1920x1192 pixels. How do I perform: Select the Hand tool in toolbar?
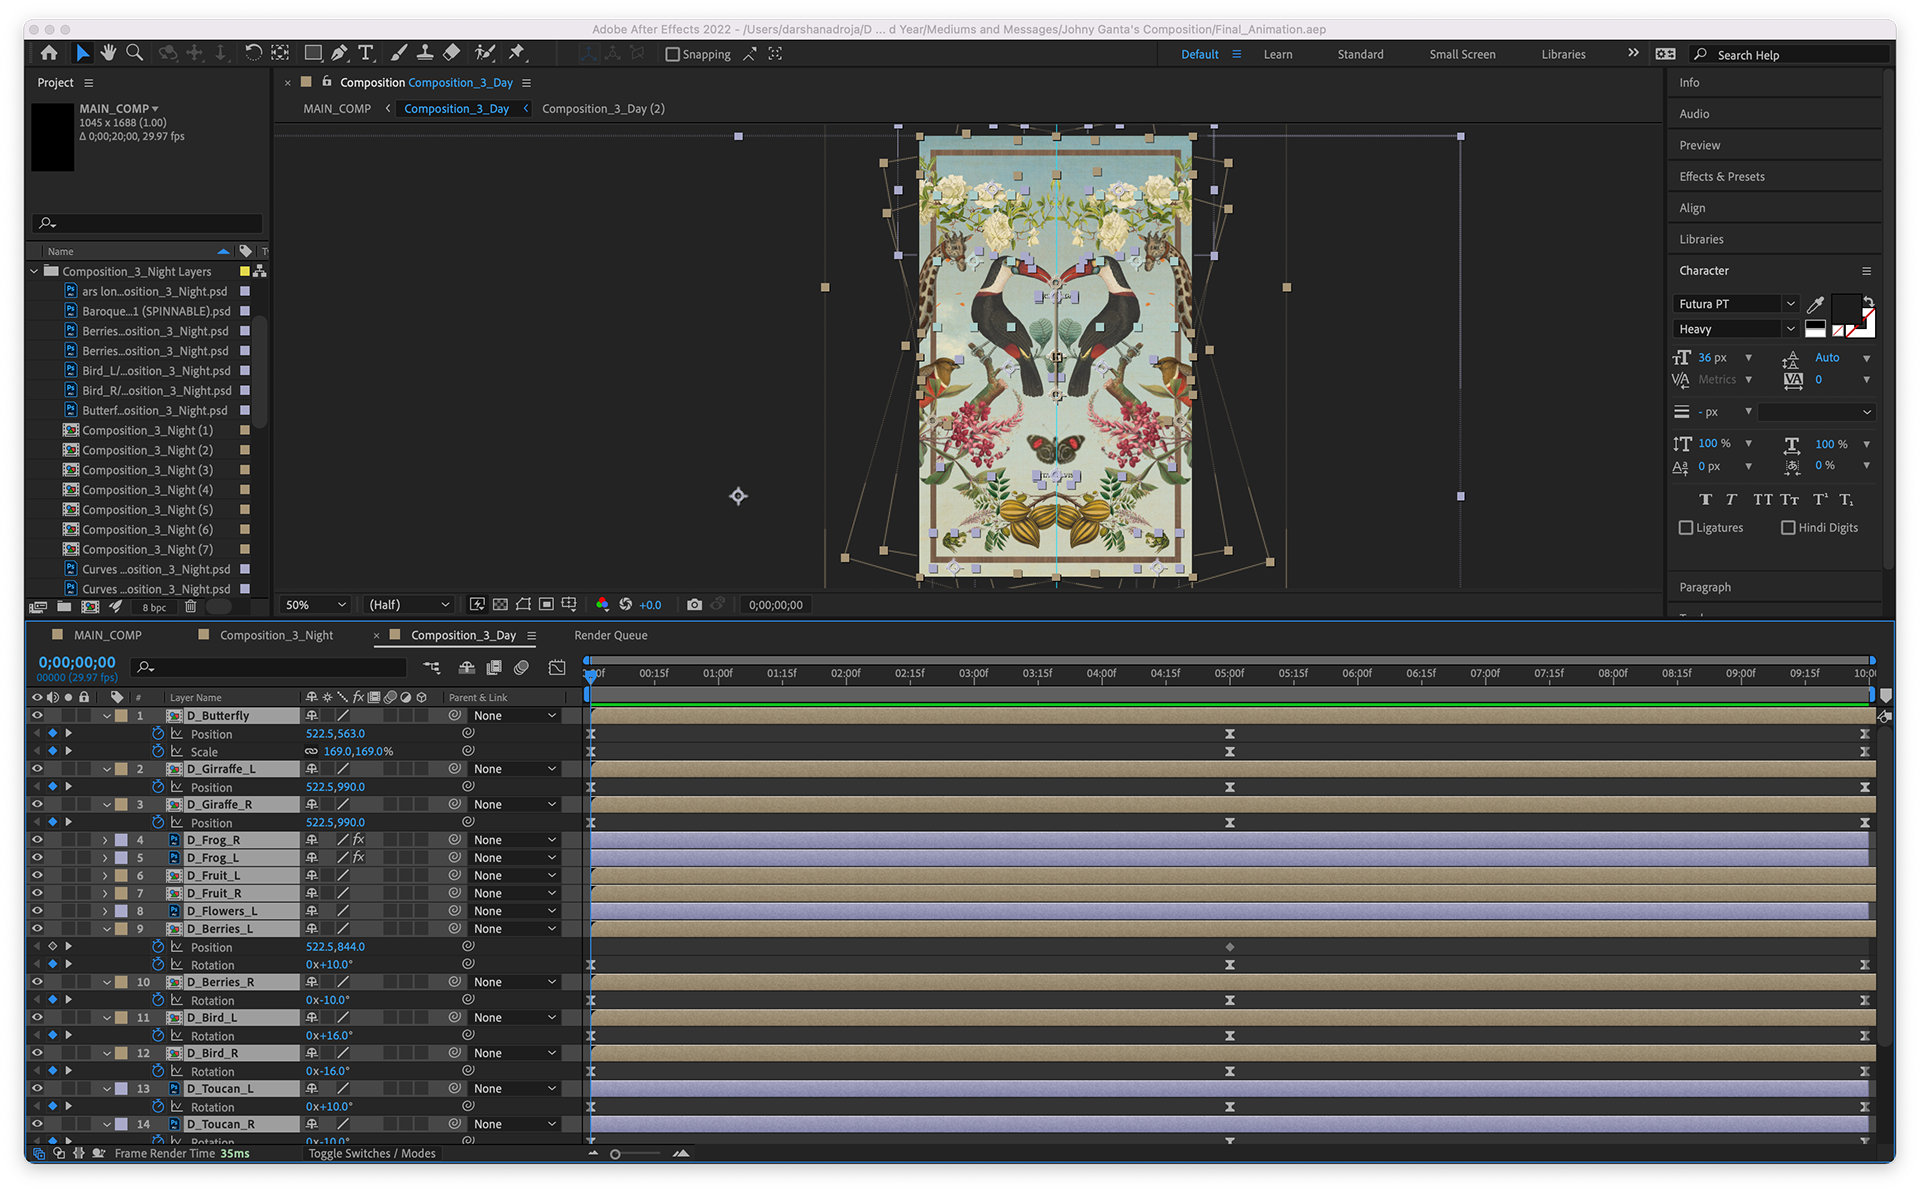tap(108, 53)
